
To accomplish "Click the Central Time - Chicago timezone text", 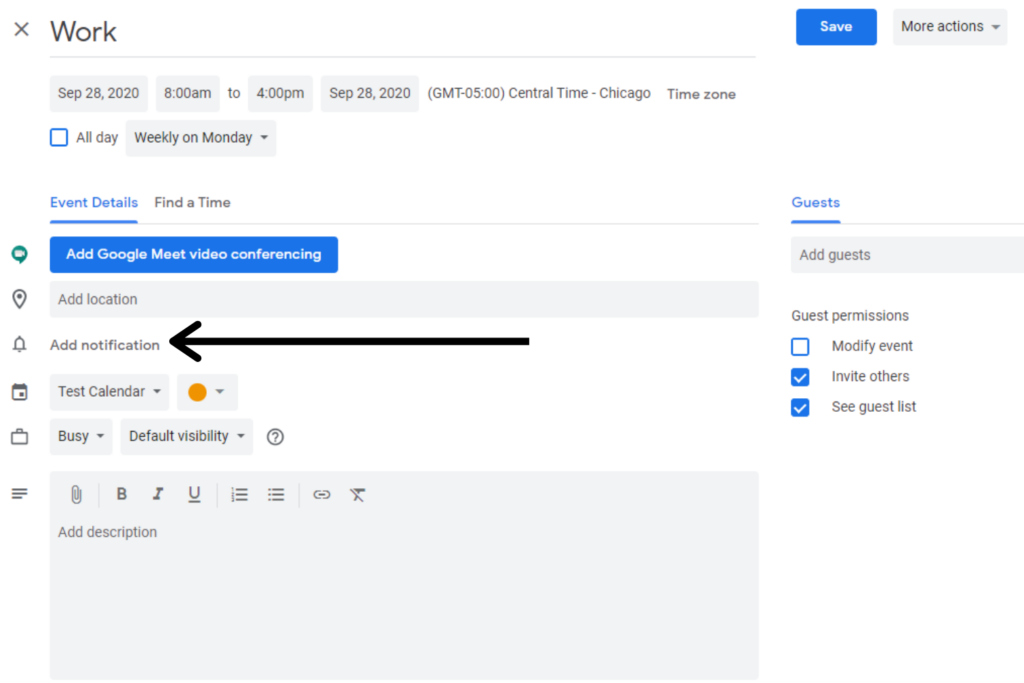I will coord(539,93).
